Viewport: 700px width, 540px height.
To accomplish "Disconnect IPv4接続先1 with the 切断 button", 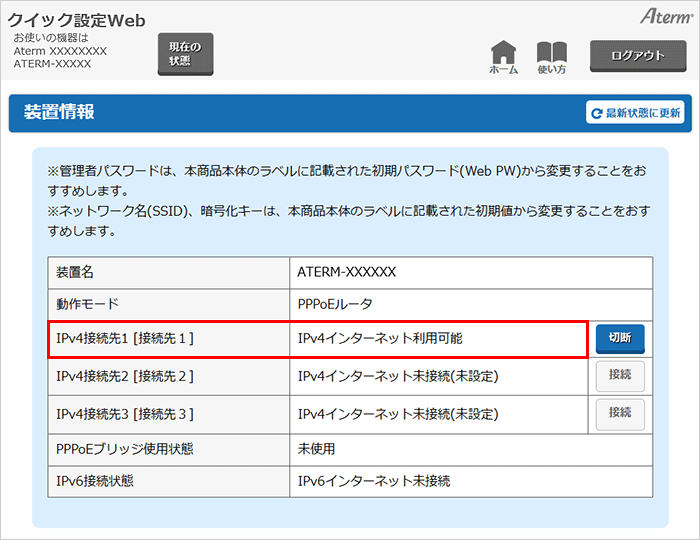I will [620, 338].
